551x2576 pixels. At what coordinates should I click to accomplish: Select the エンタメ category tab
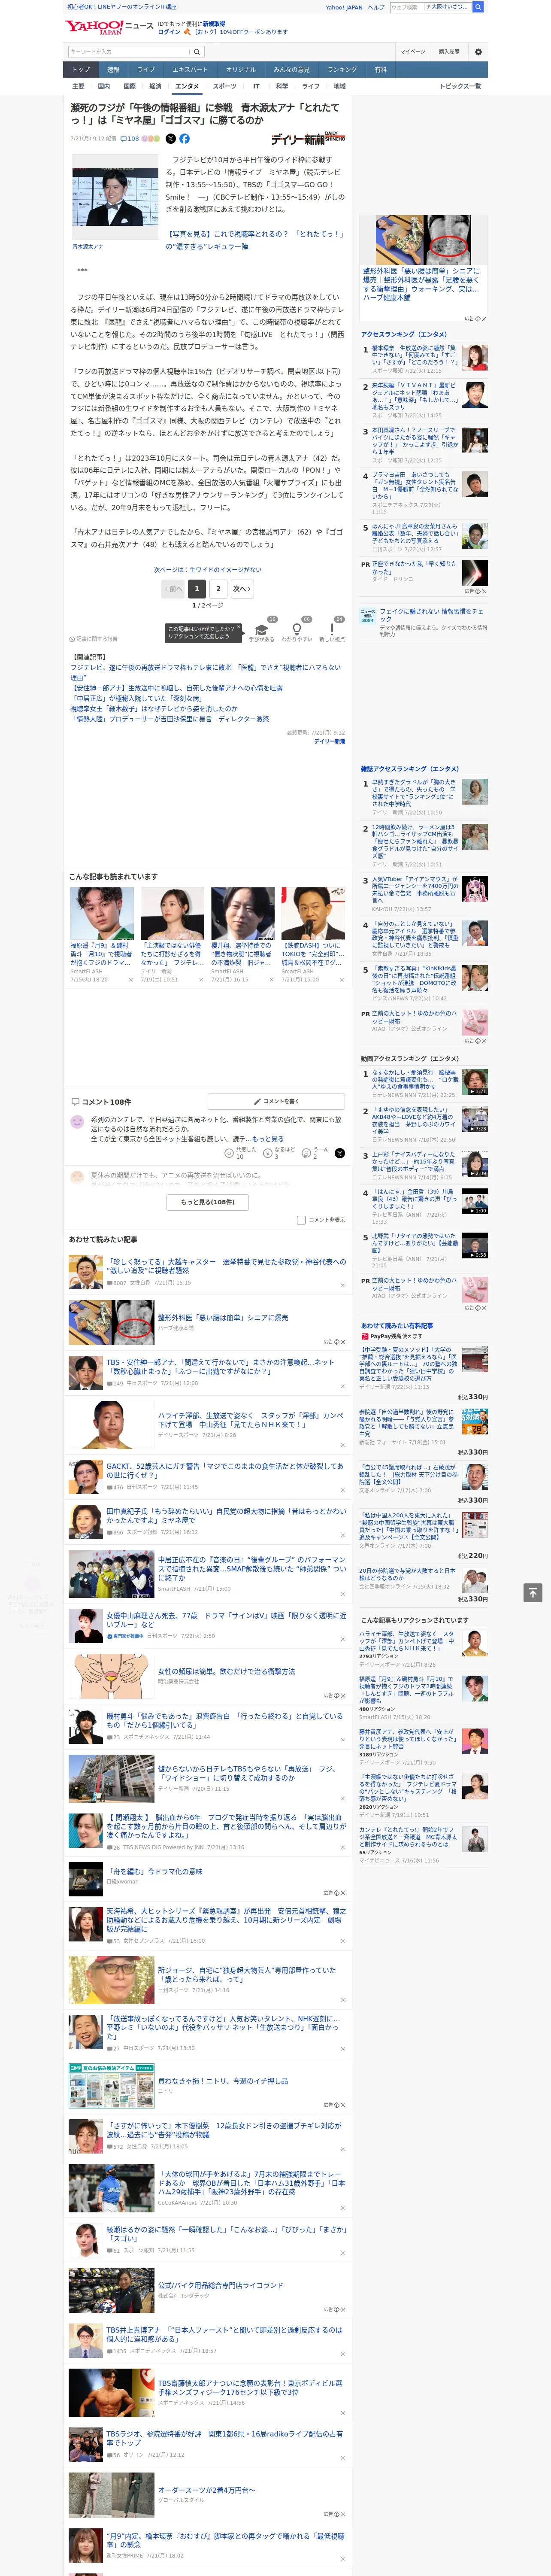click(187, 86)
